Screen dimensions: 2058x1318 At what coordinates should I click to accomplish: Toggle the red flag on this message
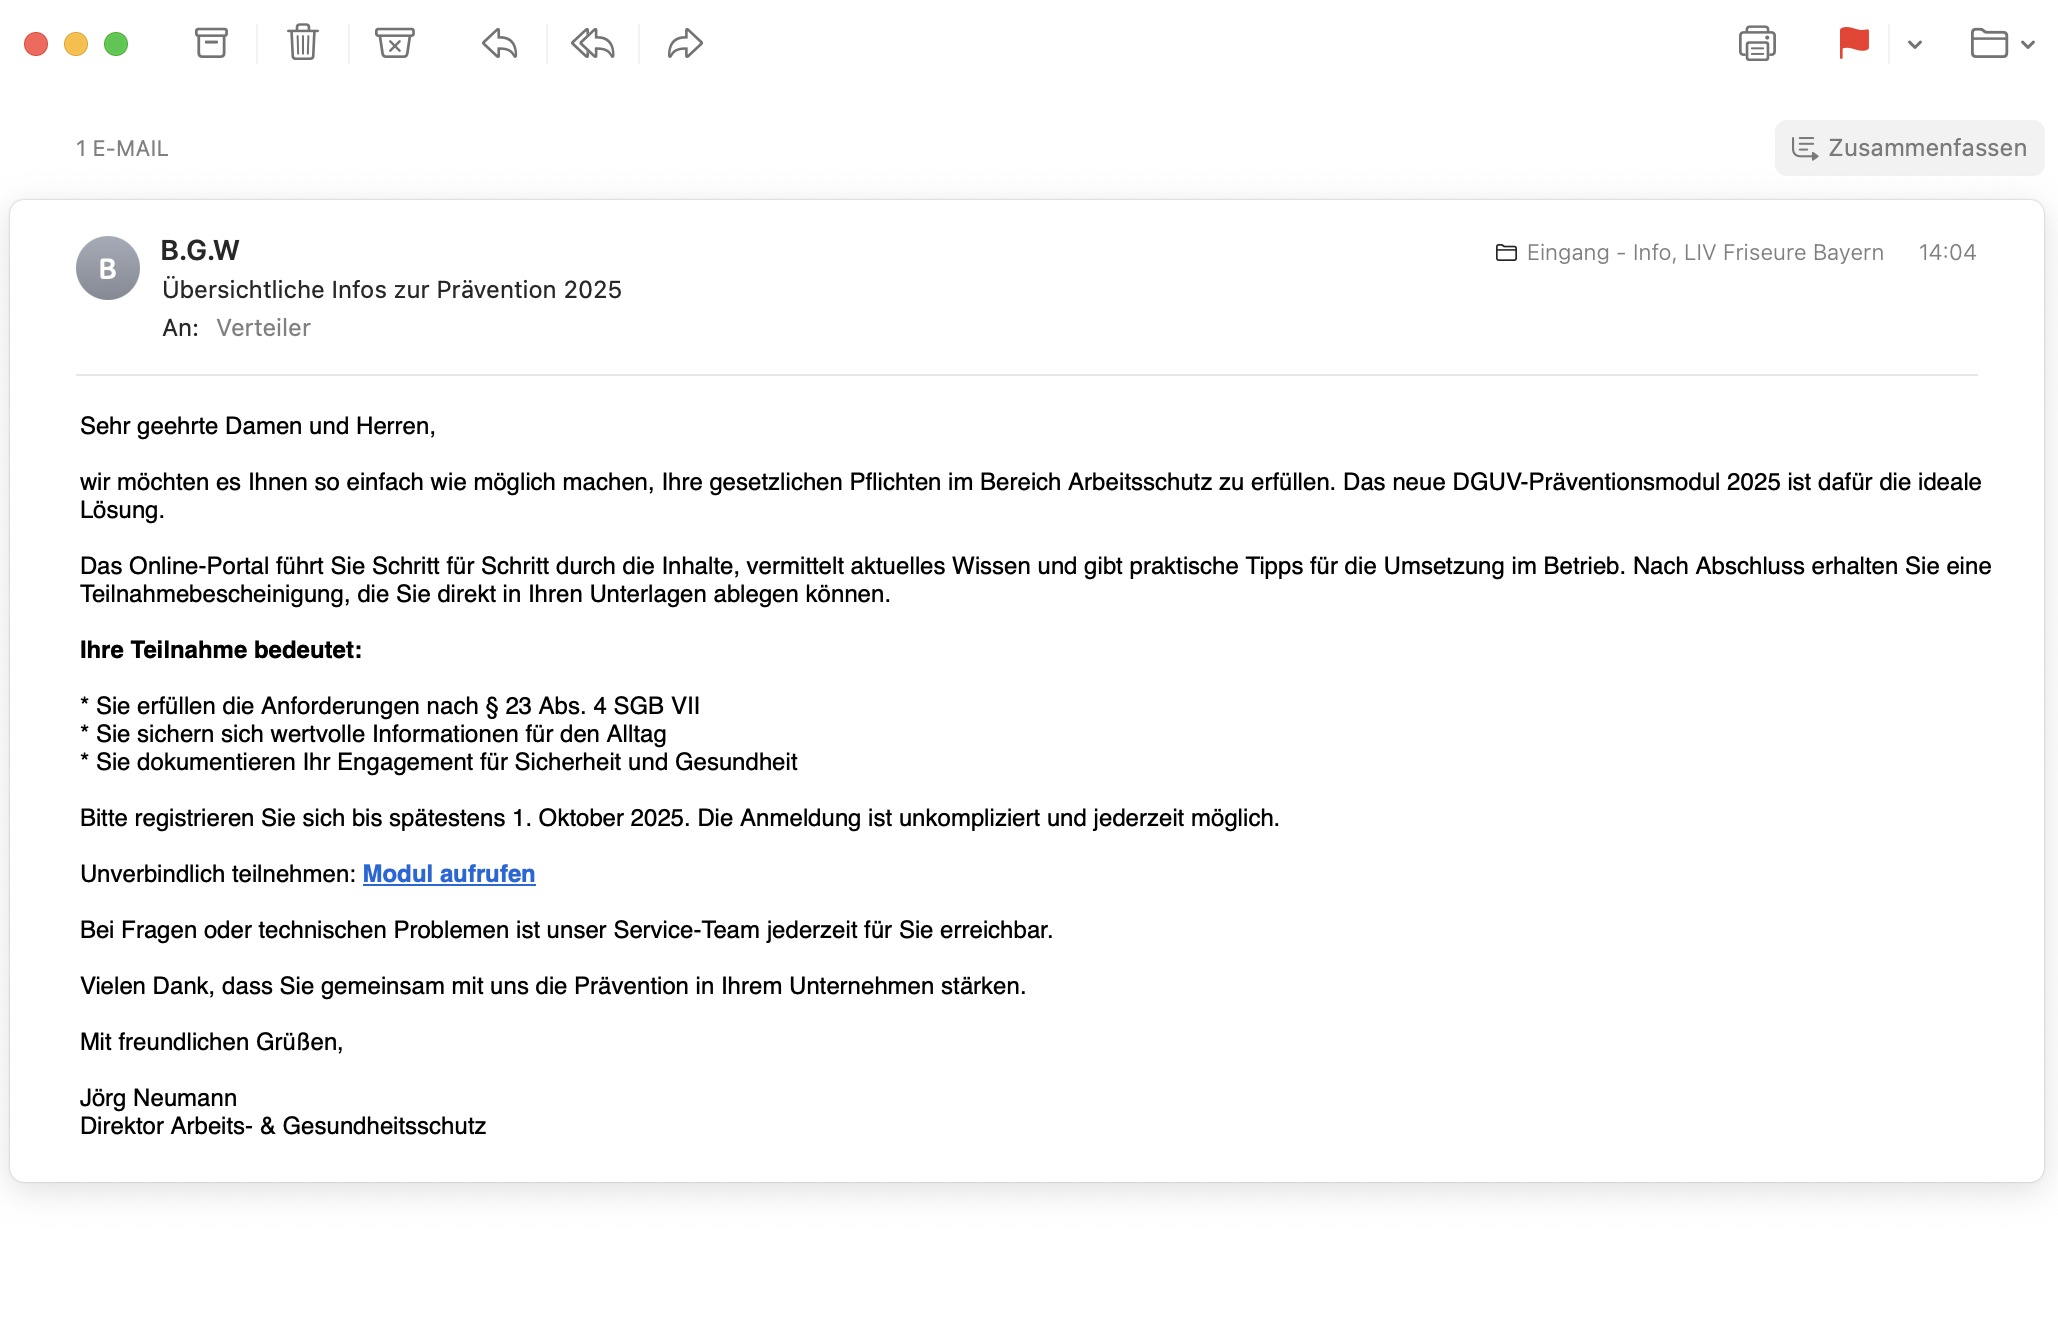(x=1853, y=44)
